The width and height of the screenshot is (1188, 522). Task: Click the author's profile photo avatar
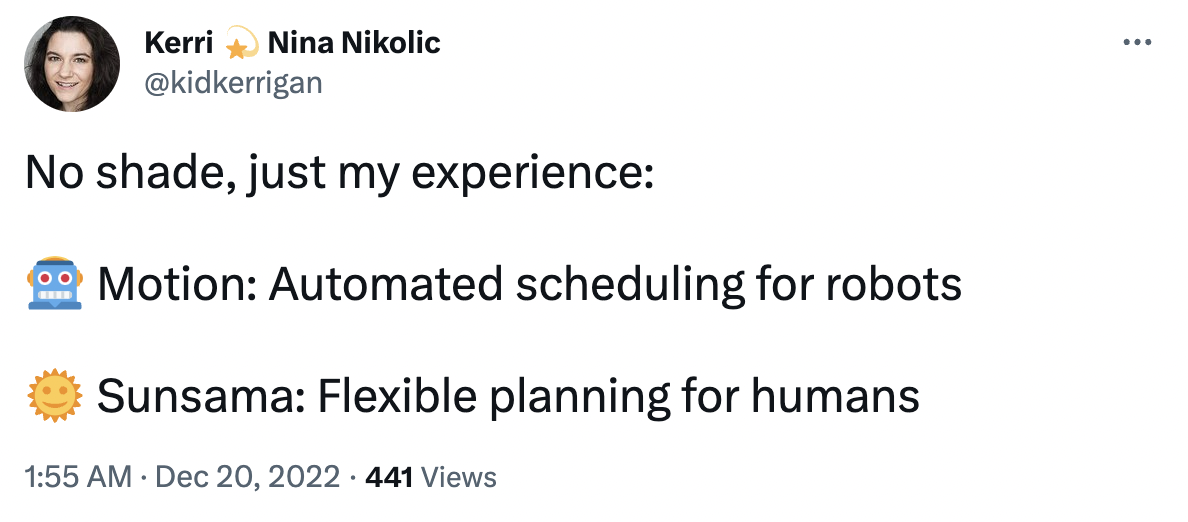click(x=72, y=64)
